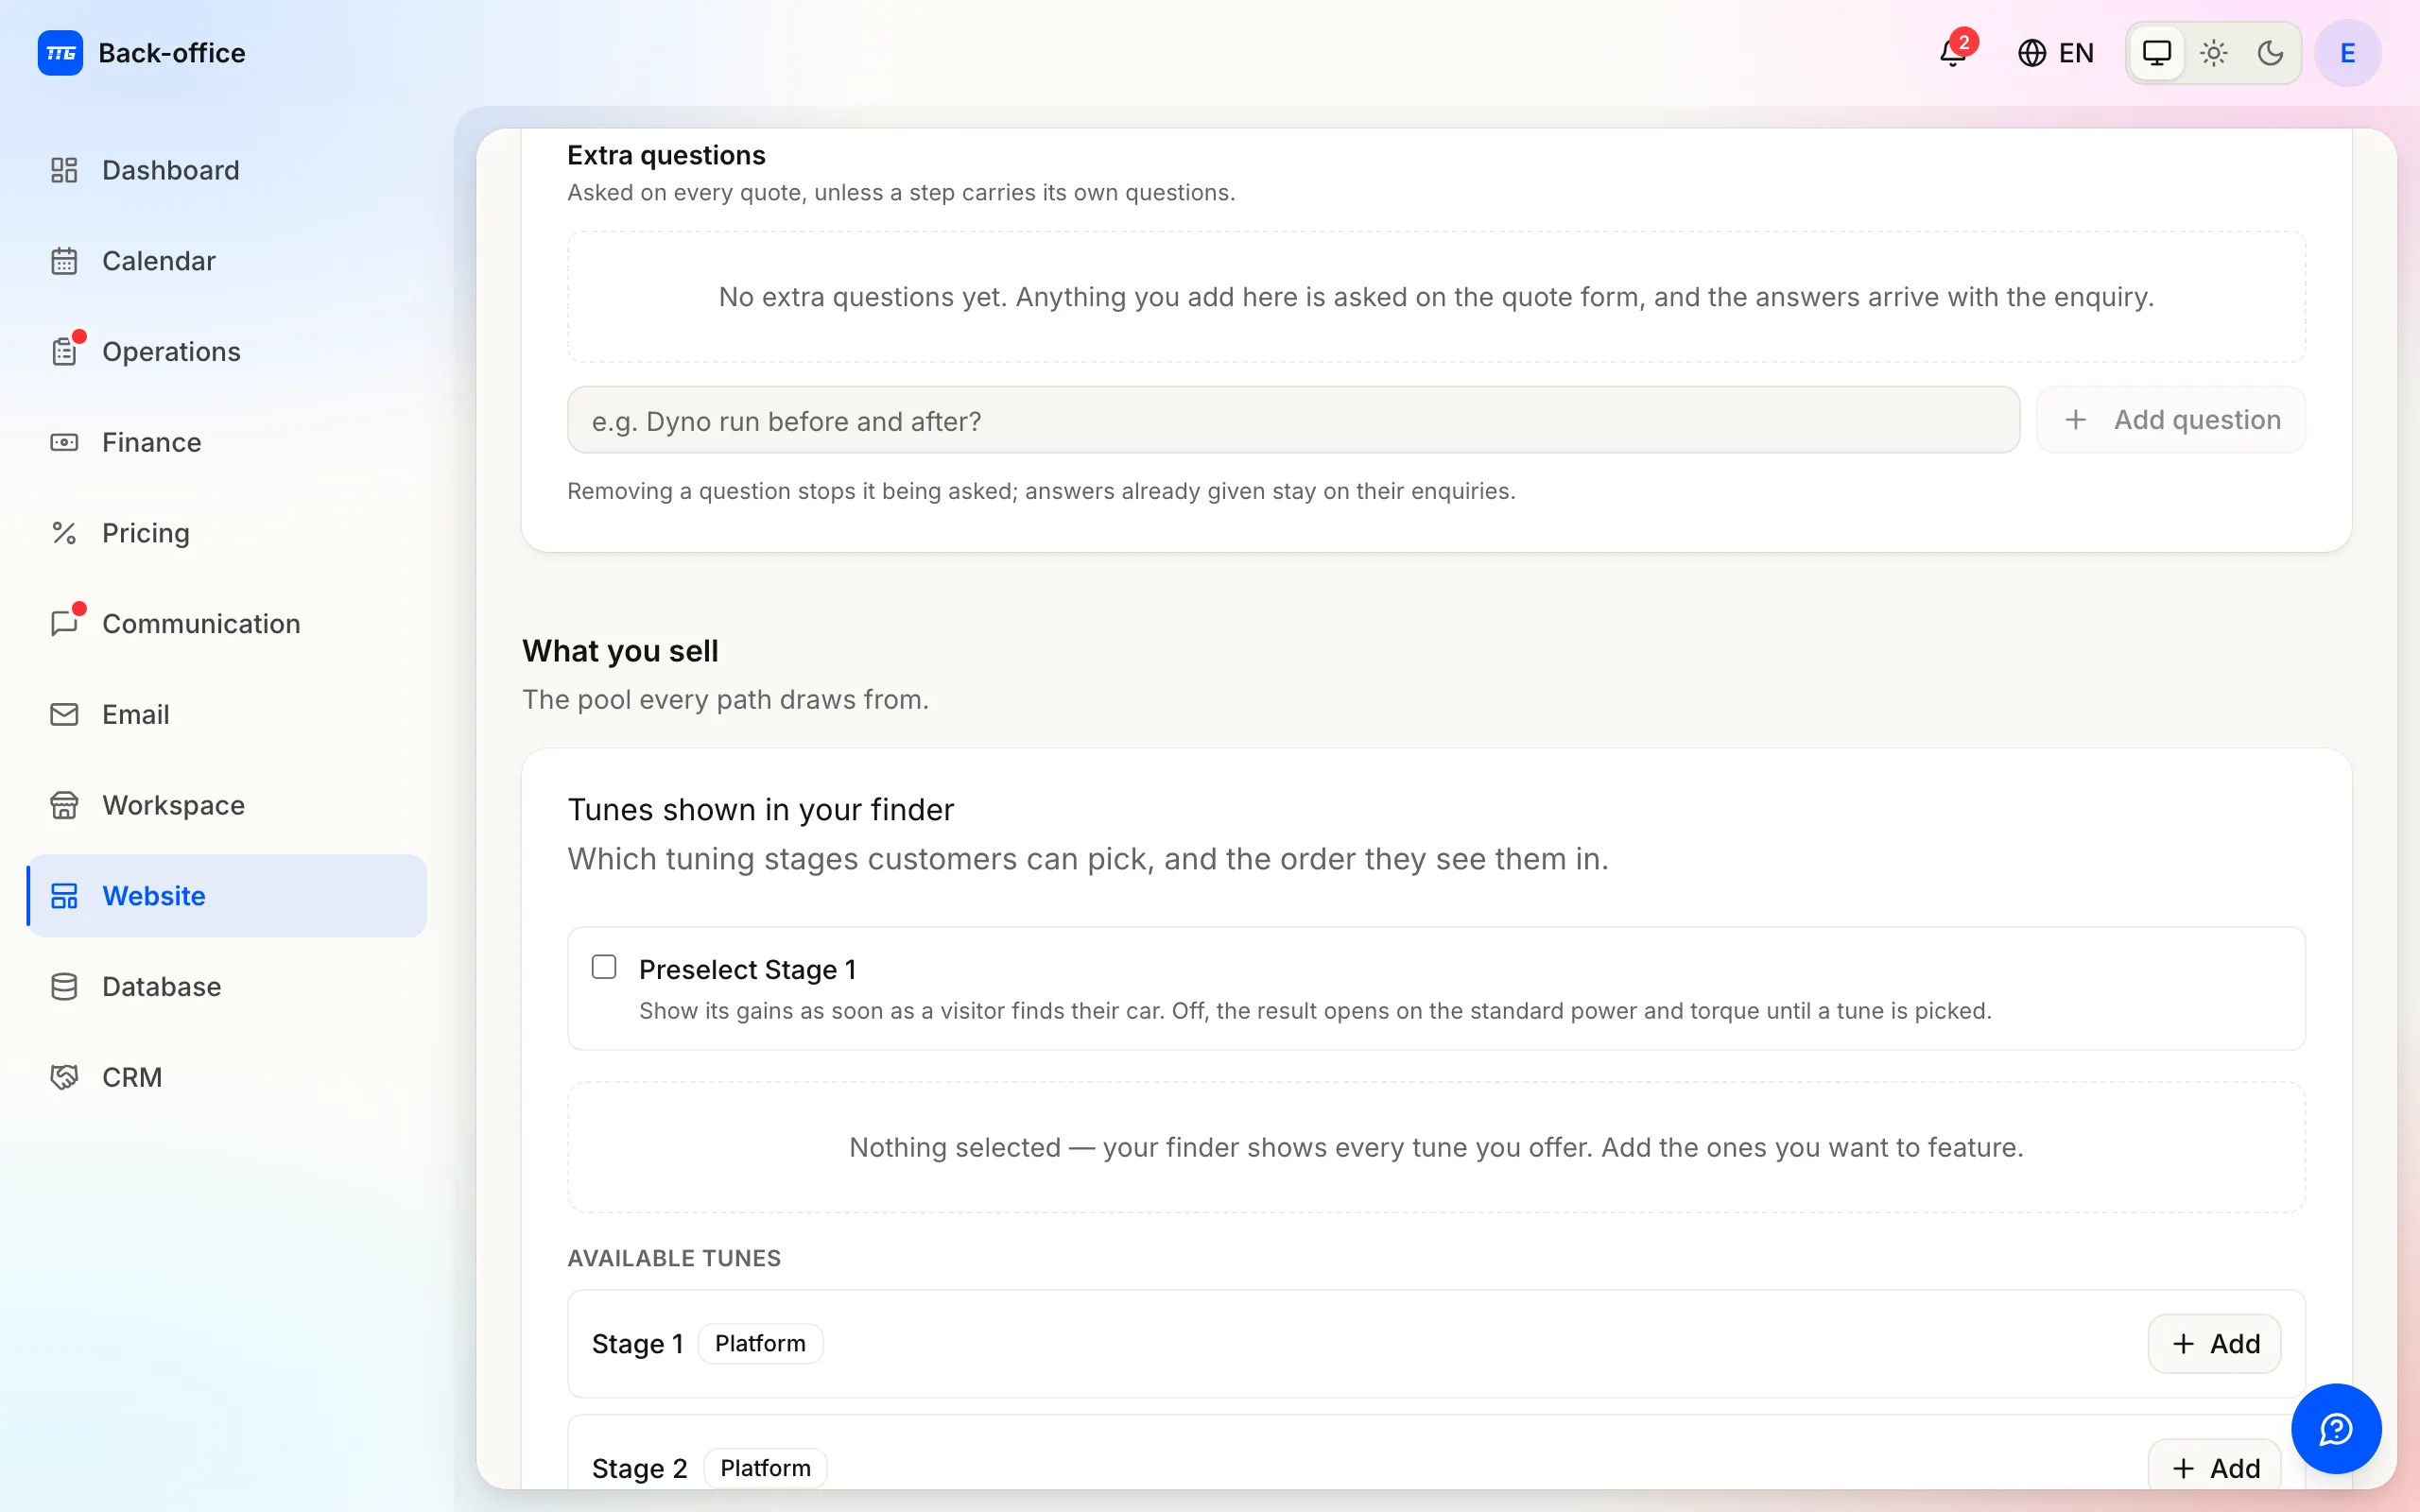Image resolution: width=2420 pixels, height=1512 pixels.
Task: Open the EN language selector
Action: click(2056, 53)
